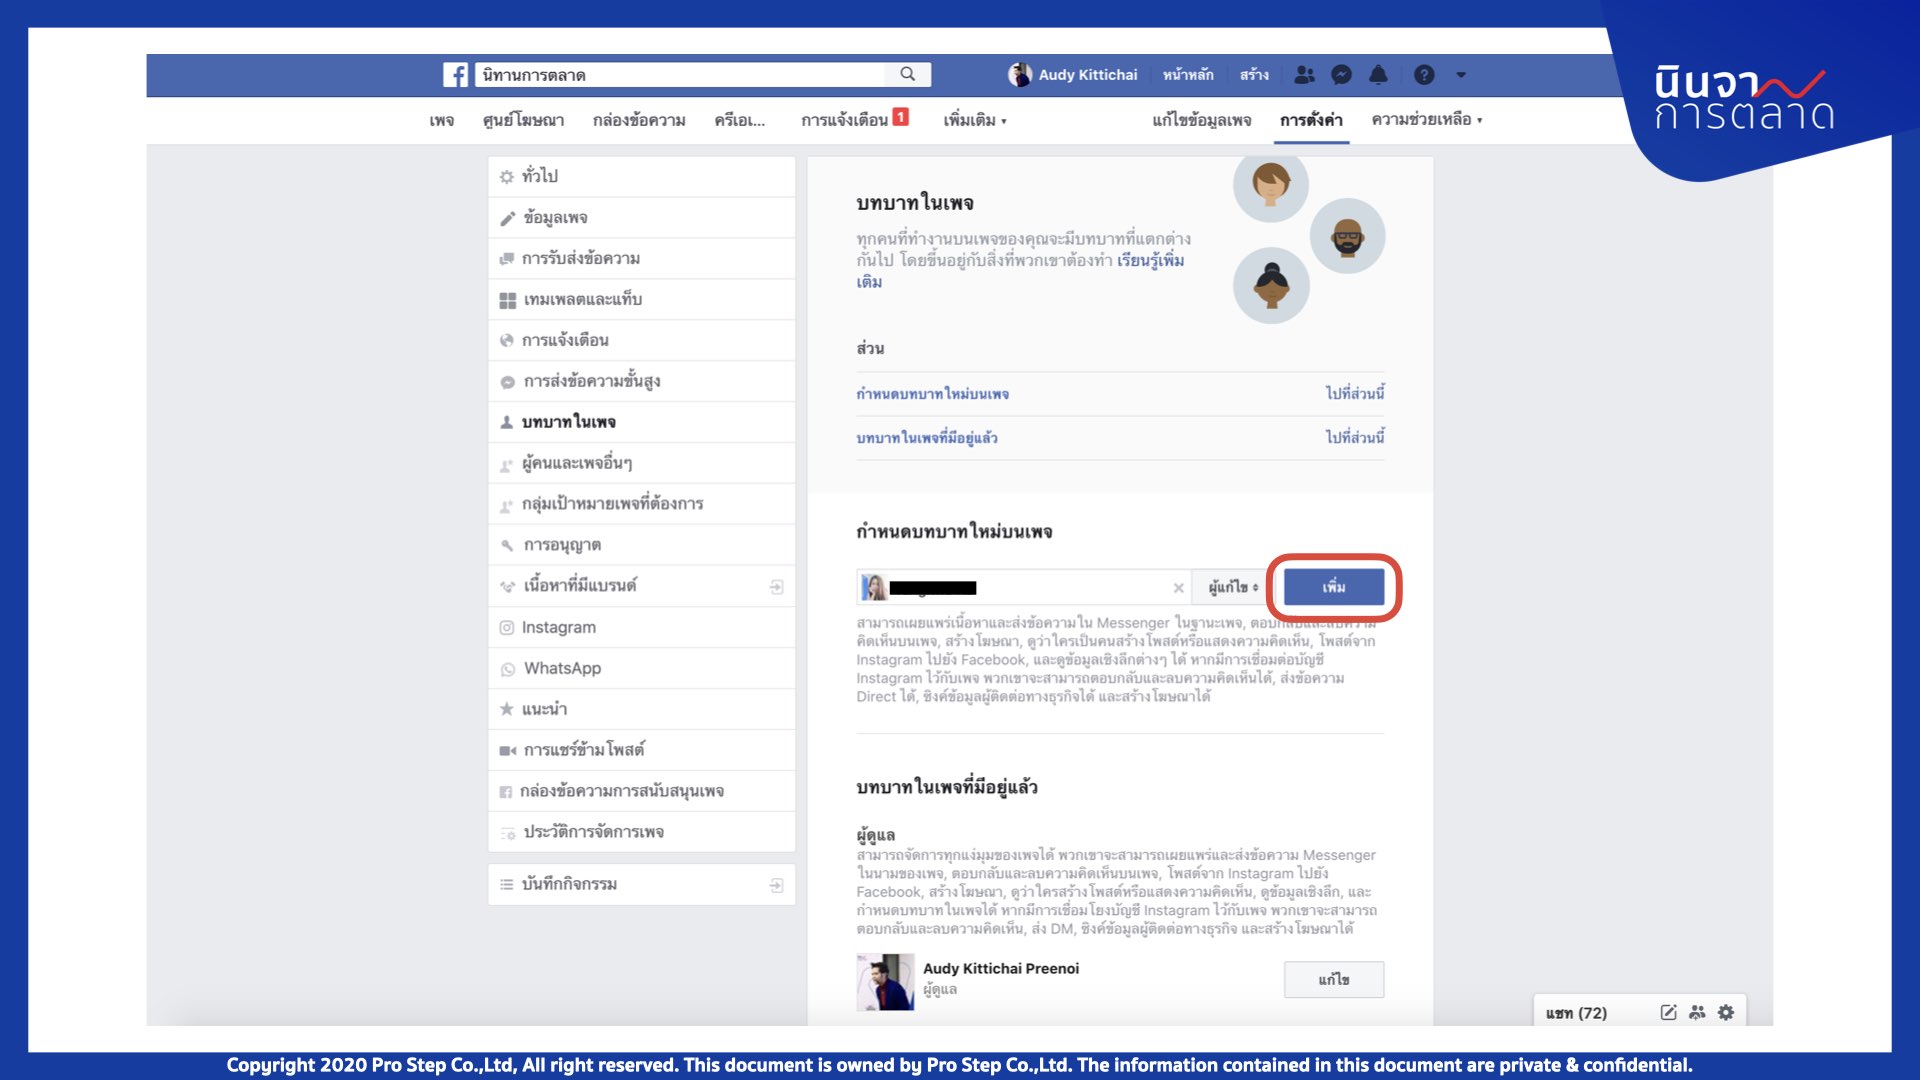Open chat settings gear icon

click(1726, 1013)
